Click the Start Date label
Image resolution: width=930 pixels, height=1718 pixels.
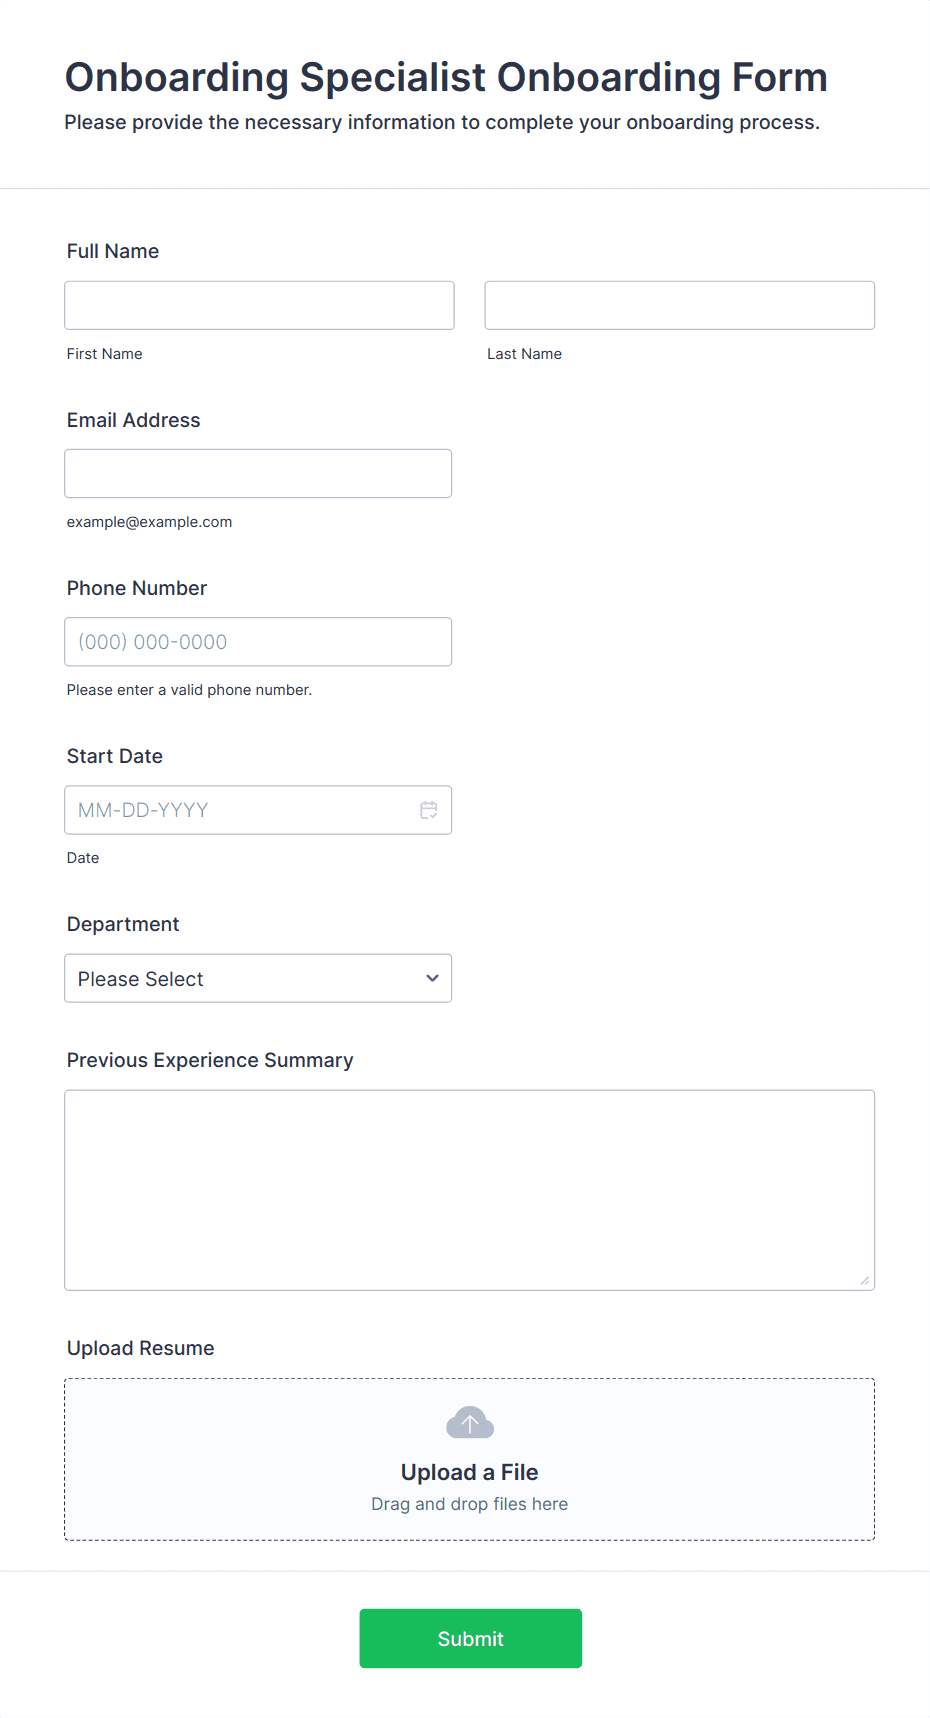click(115, 756)
